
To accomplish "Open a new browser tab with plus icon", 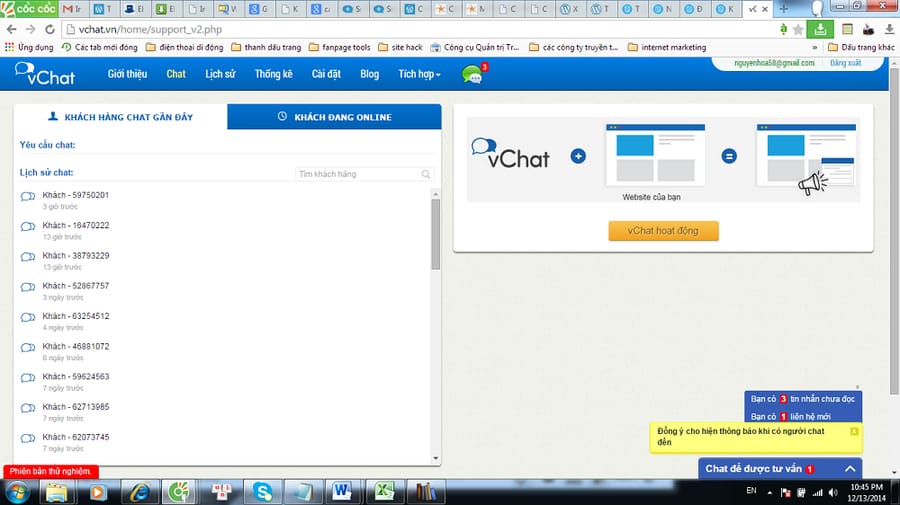I will pos(783,9).
